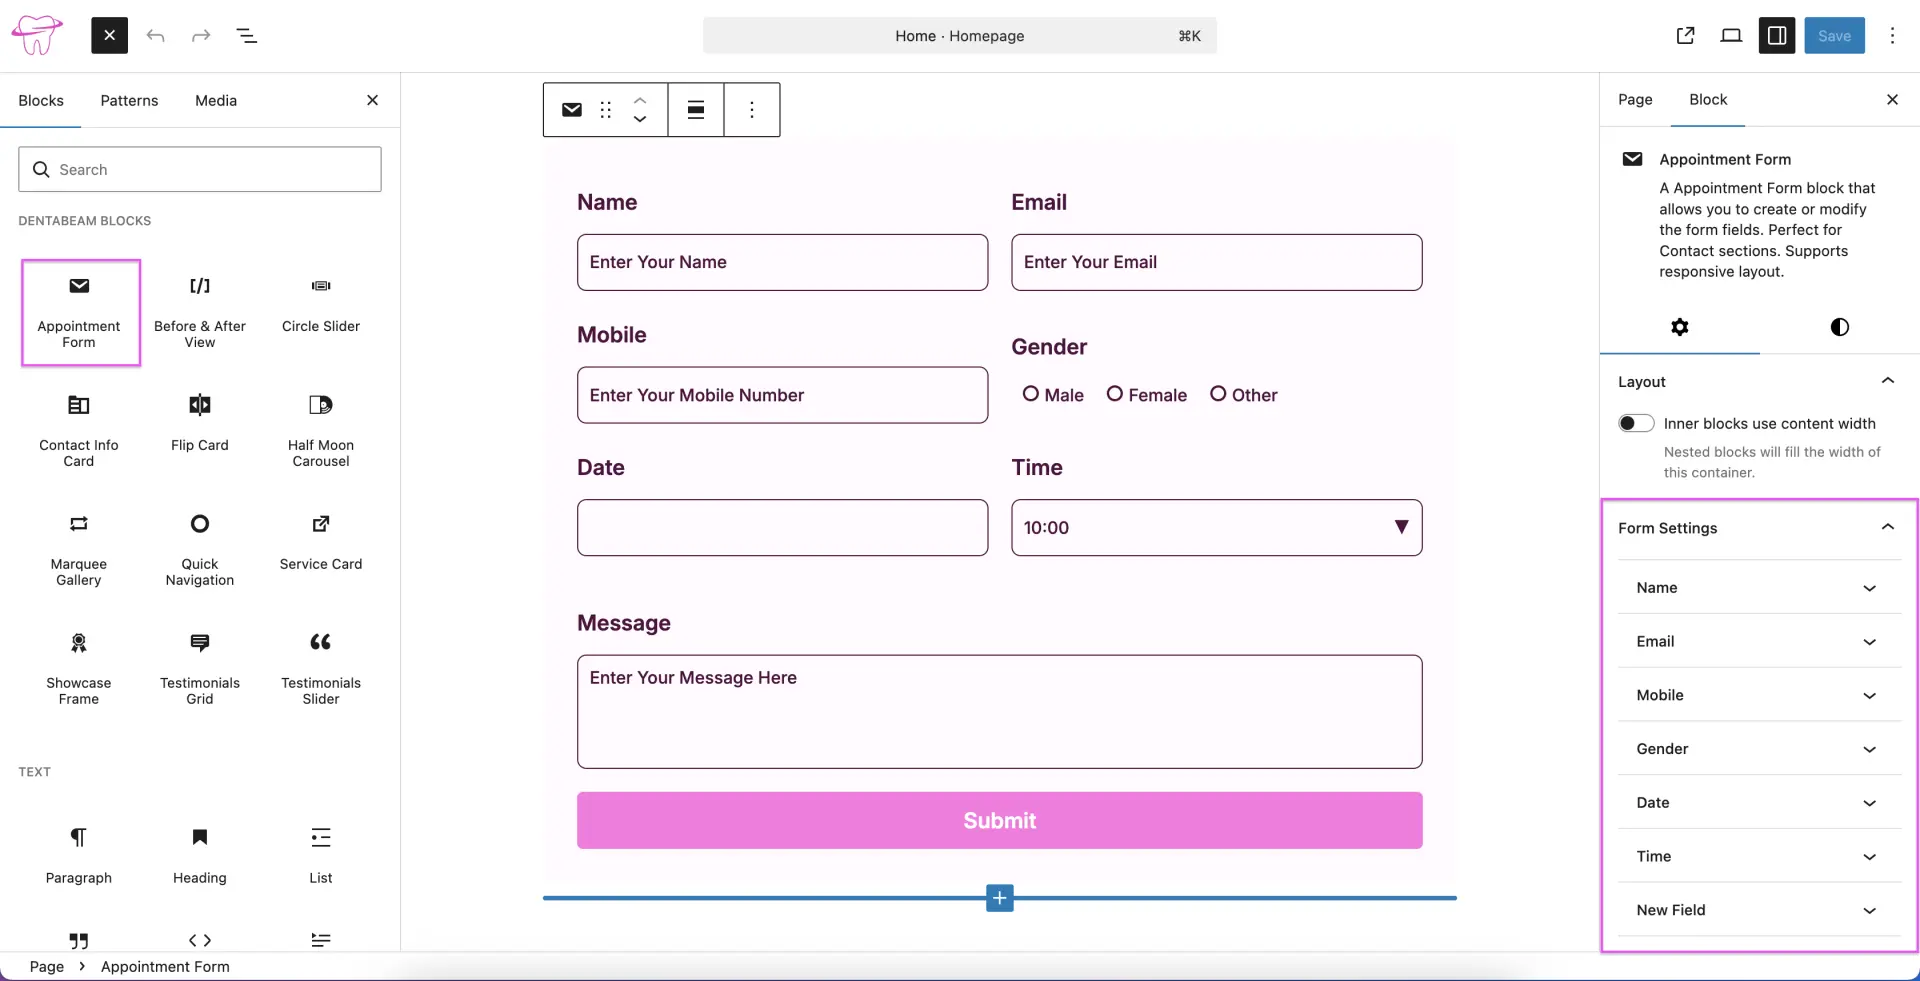Add a block with the plus inserter
1920x981 pixels.
click(x=1000, y=898)
